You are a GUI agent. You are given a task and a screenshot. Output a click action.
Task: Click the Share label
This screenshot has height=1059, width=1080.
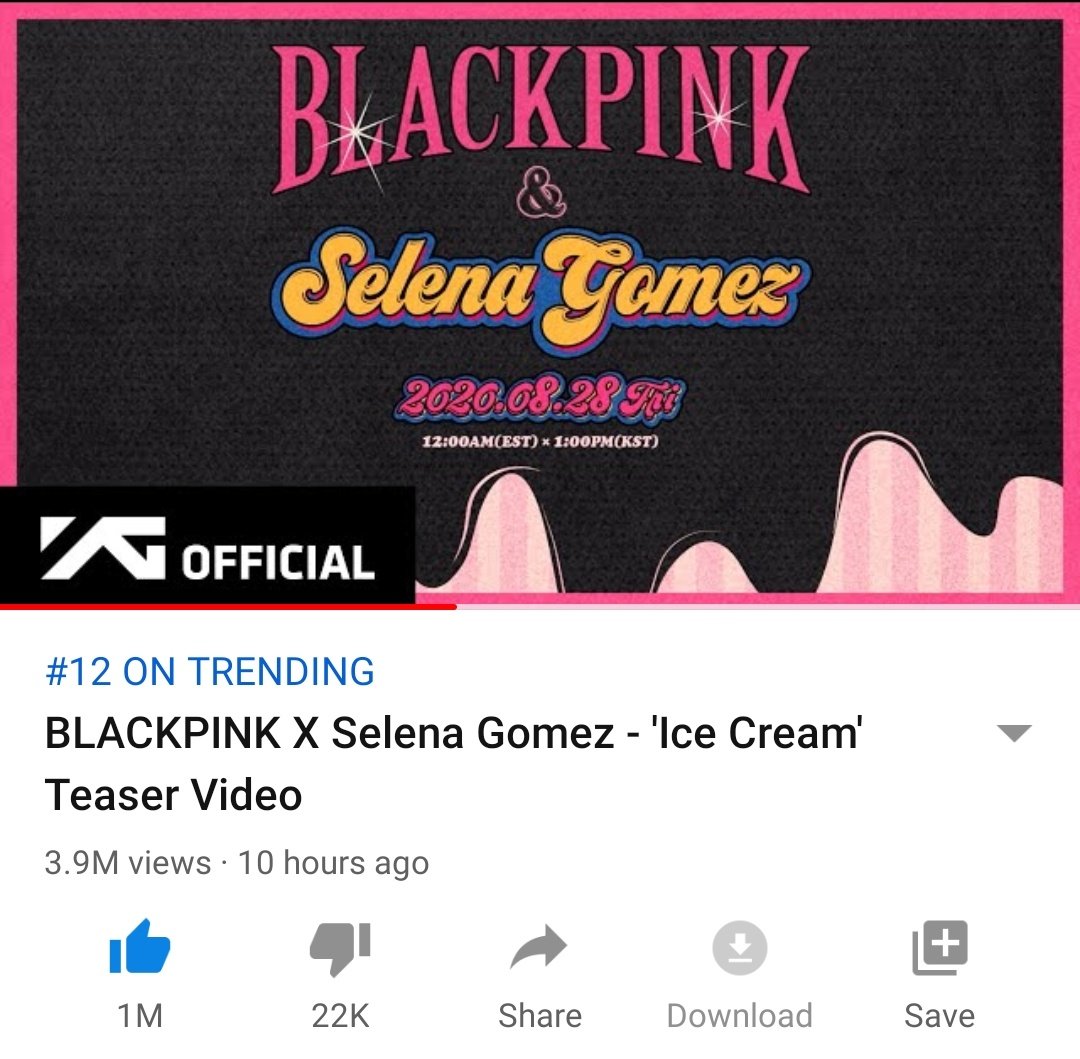(539, 1016)
